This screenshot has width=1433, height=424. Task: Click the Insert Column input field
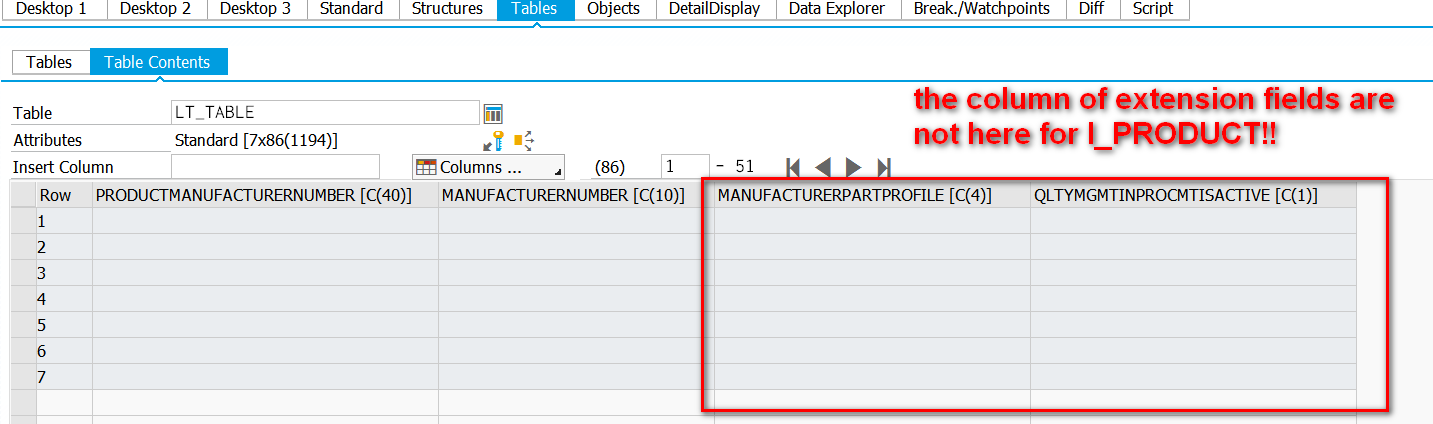click(x=275, y=166)
